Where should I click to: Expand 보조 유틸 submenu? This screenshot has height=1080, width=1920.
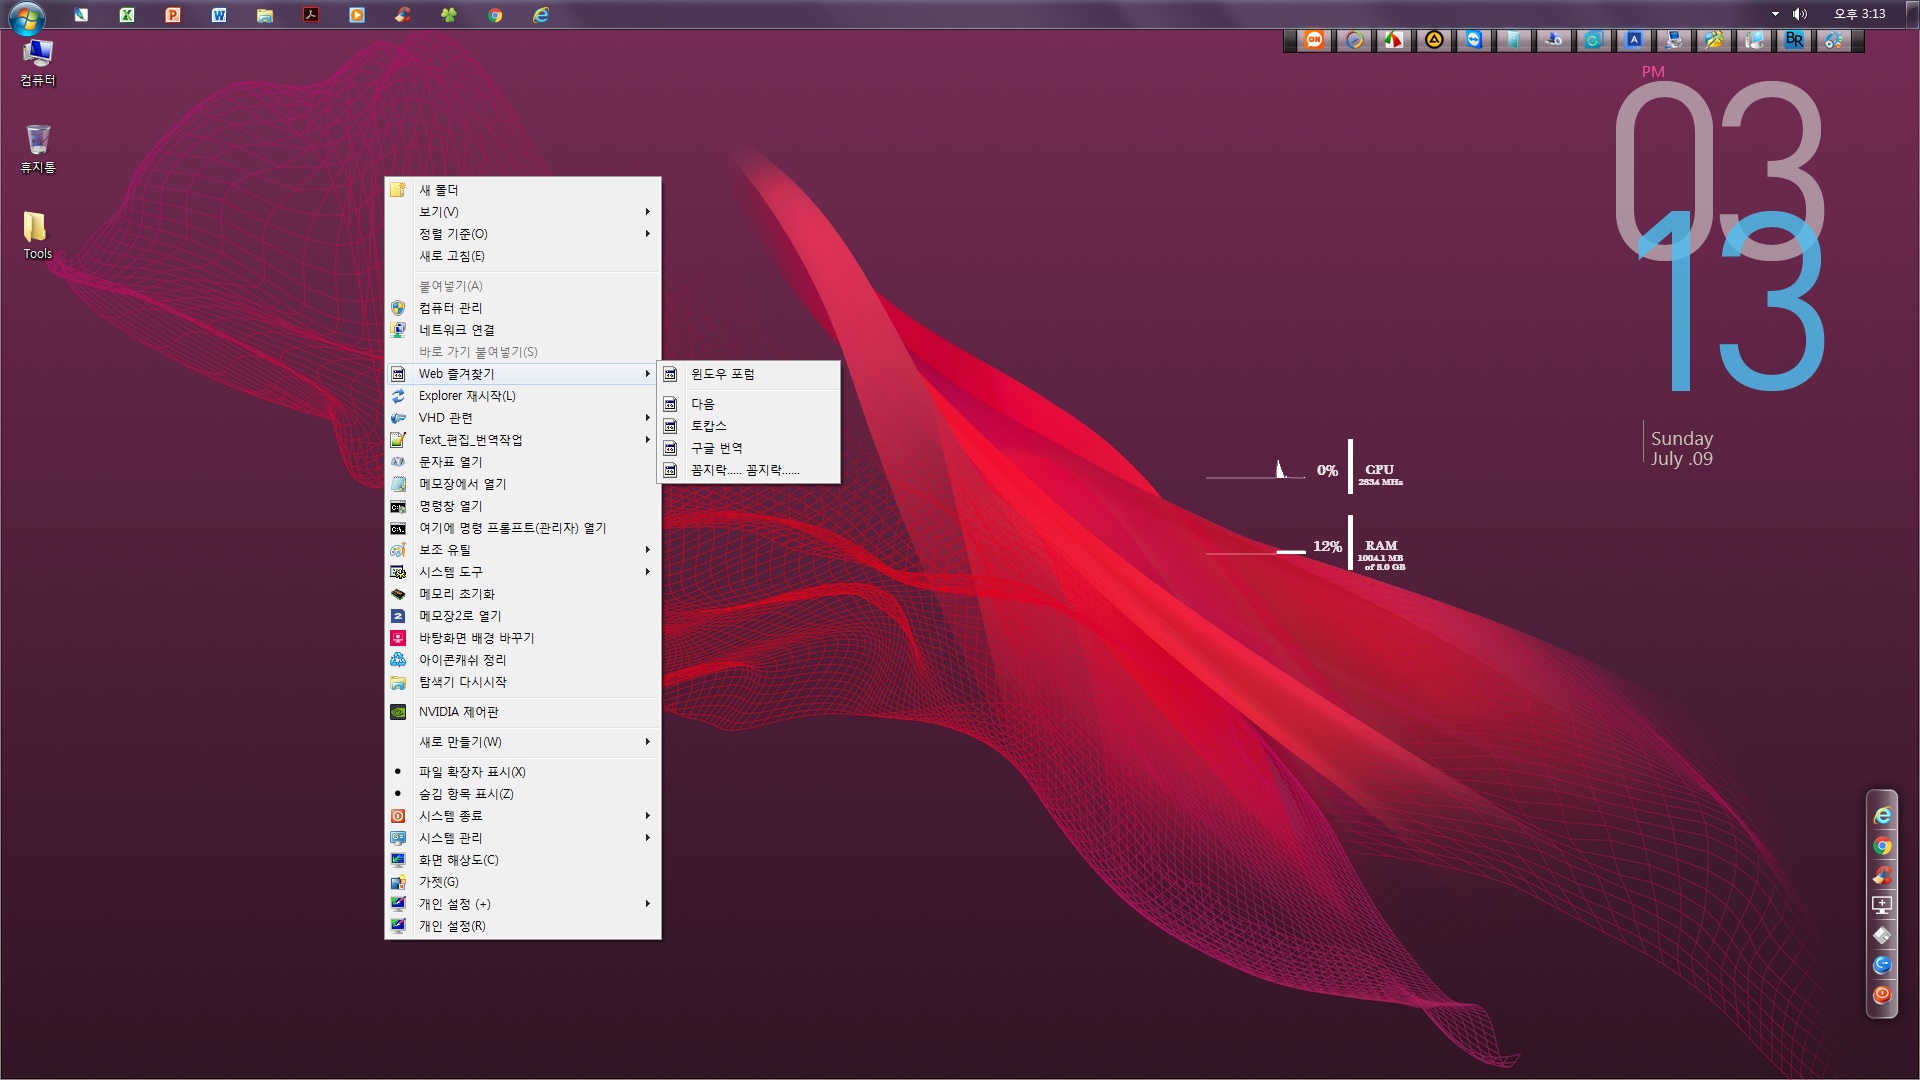[523, 550]
